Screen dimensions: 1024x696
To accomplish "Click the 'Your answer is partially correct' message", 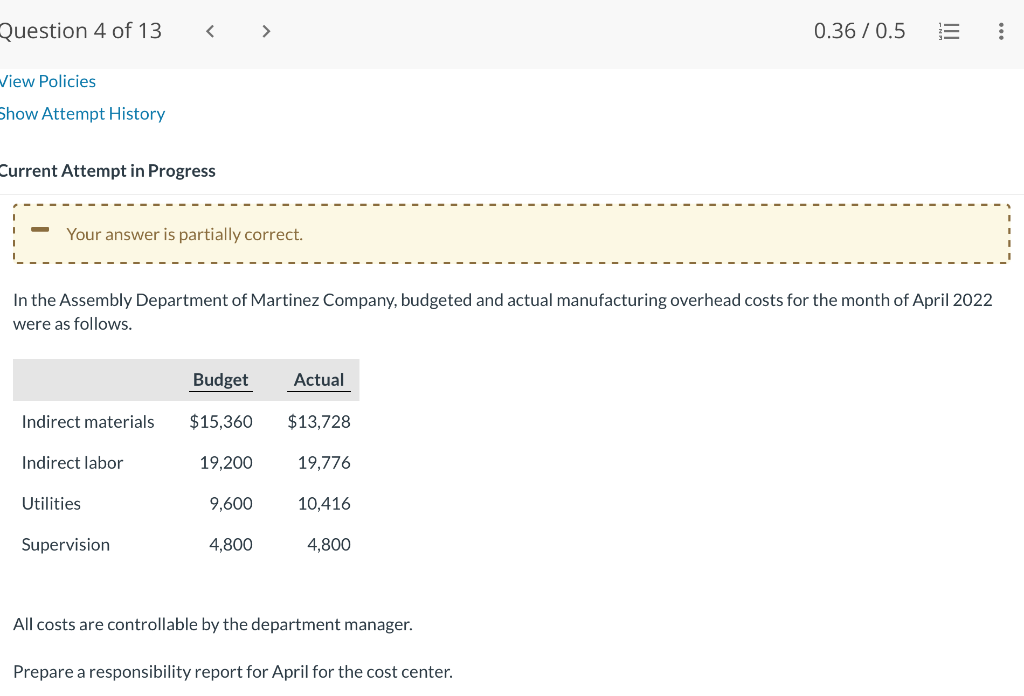I will [184, 234].
